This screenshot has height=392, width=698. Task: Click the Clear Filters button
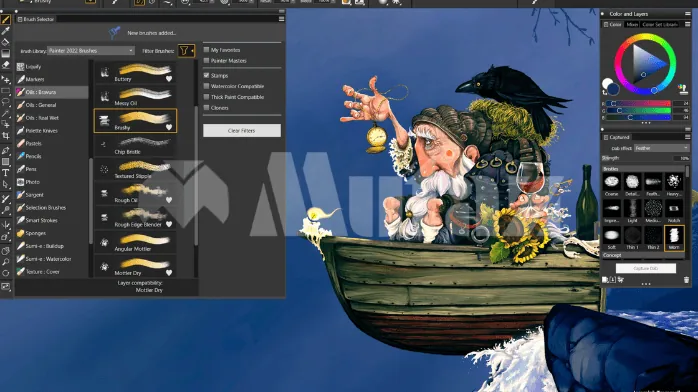[x=242, y=130]
